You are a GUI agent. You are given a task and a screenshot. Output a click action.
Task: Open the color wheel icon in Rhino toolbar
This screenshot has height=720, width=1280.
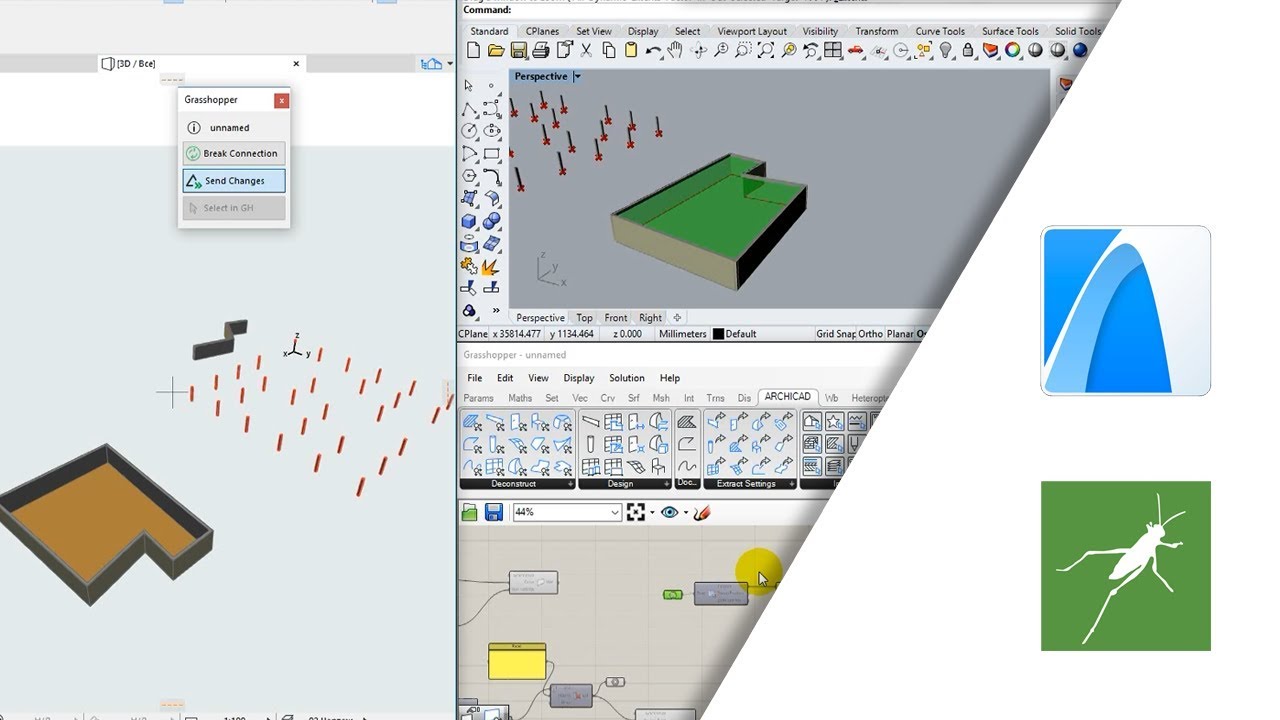pyautogui.click(x=1013, y=50)
